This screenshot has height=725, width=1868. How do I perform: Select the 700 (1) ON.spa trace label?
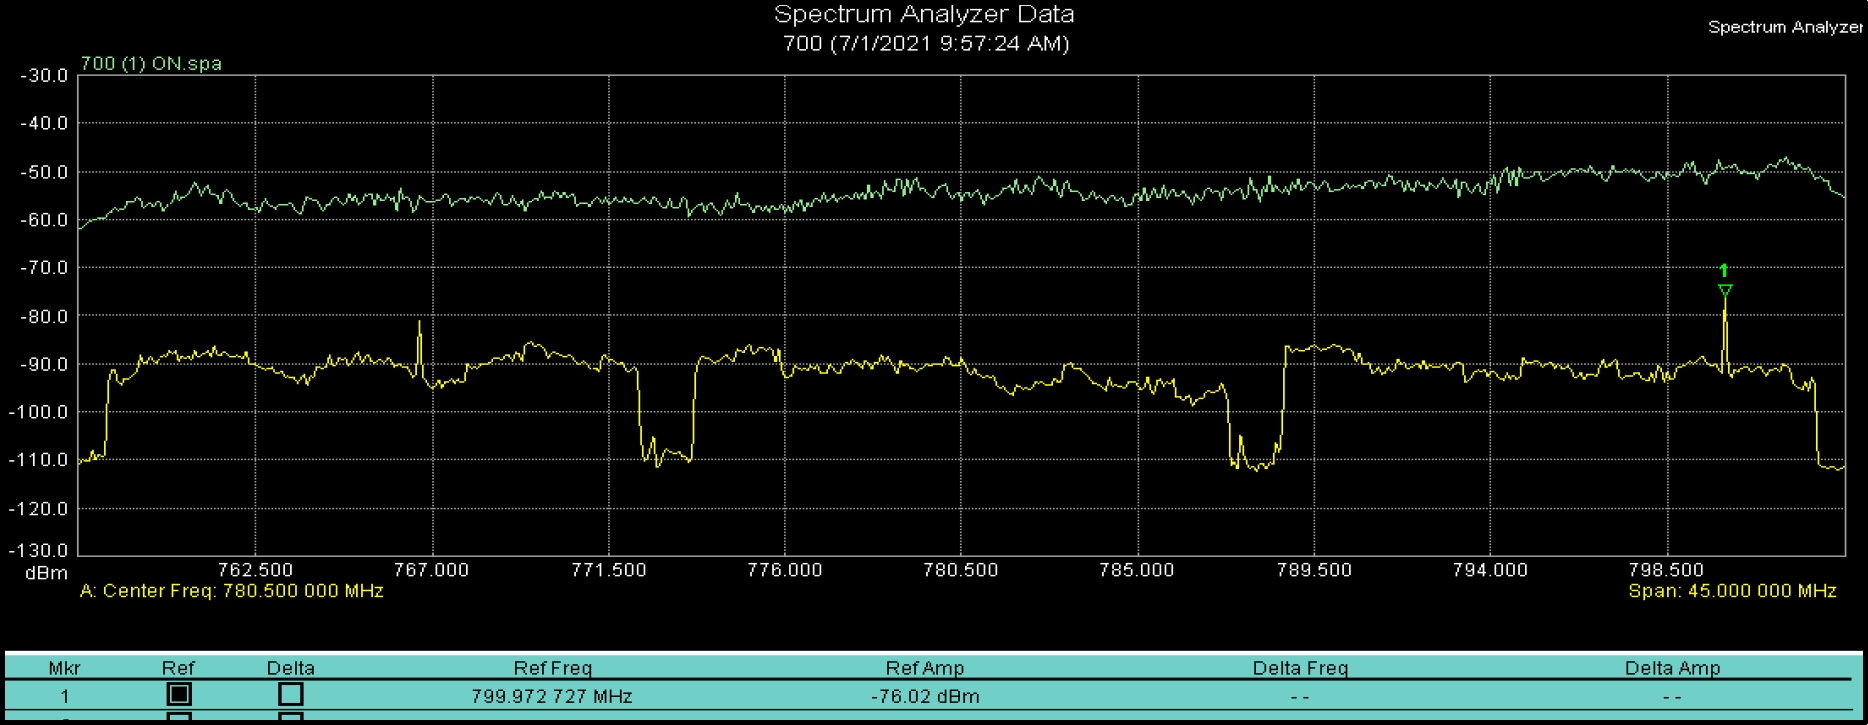click(151, 63)
